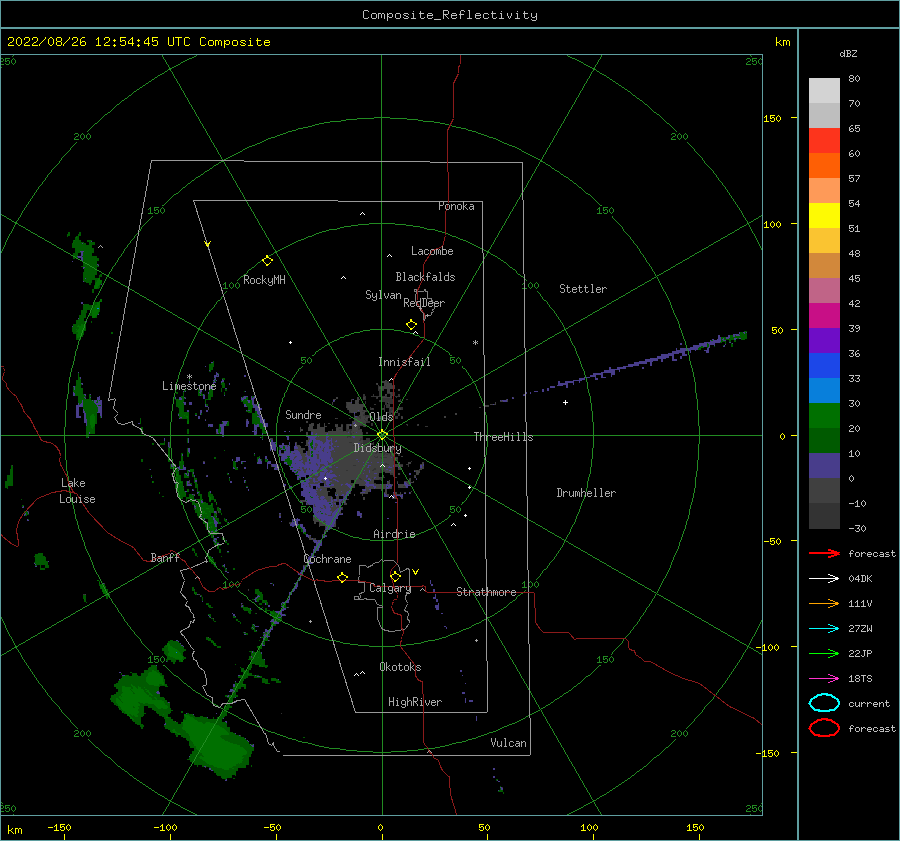The height and width of the screenshot is (841, 900).
Task: Click the asterisk marker east of Innisfail
Action: pos(475,343)
